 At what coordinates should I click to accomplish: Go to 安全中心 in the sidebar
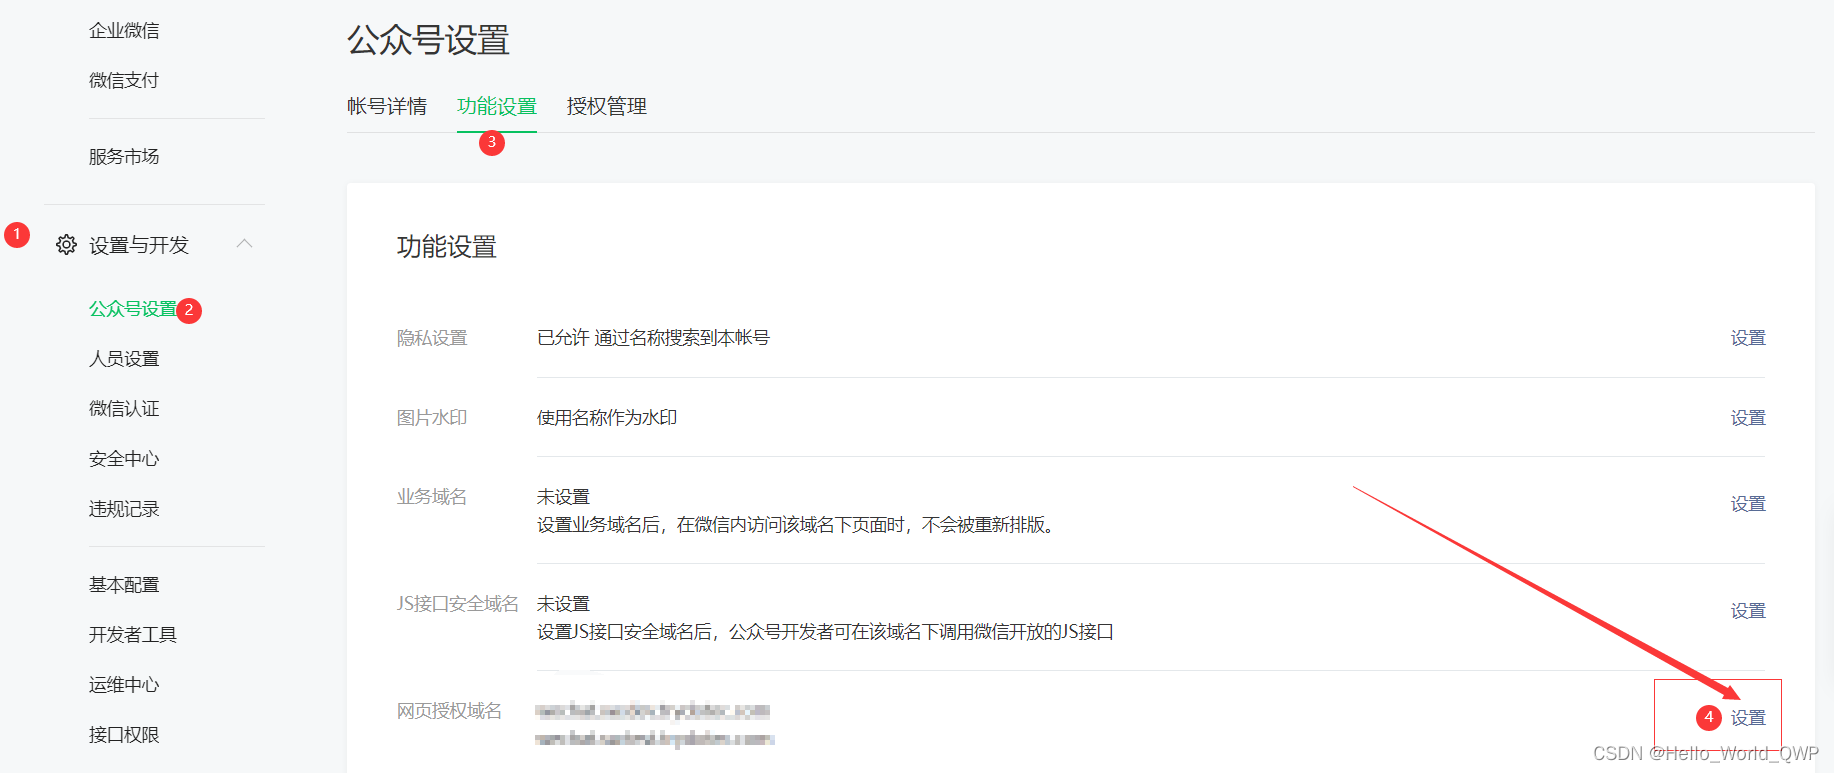pos(124,459)
